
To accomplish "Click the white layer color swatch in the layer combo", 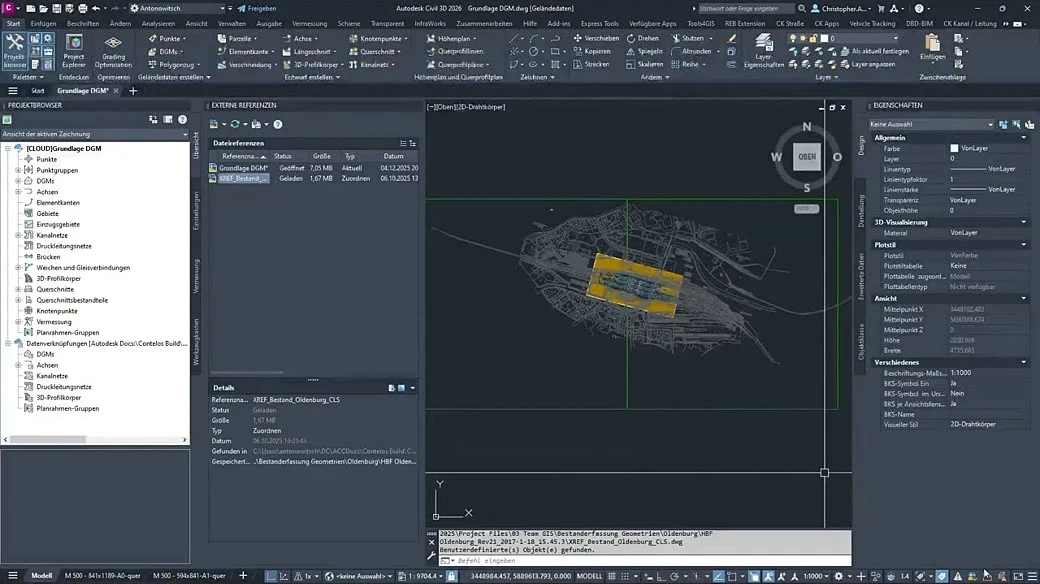I will (823, 38).
